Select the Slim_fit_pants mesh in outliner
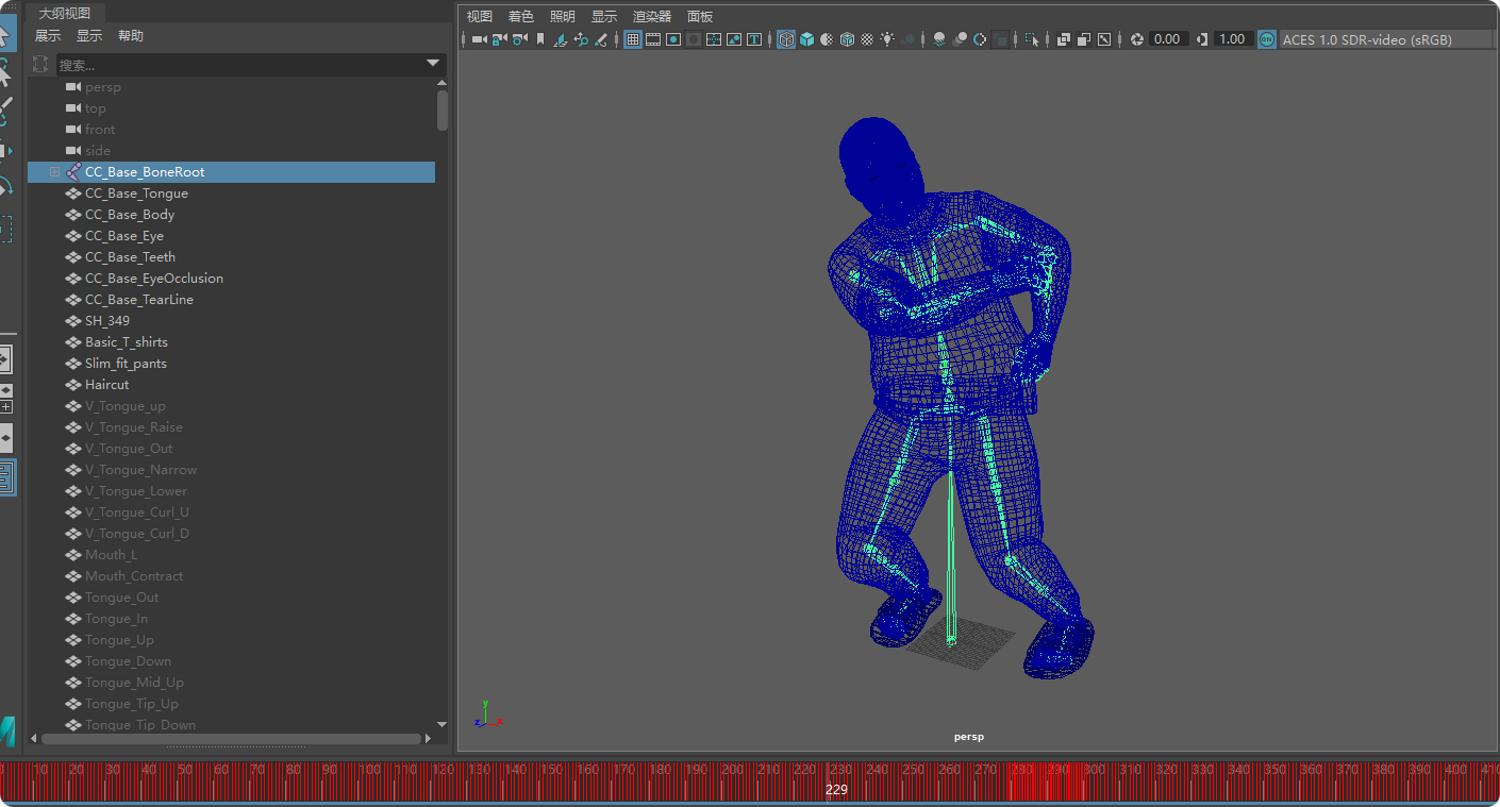Viewport: 1500px width, 807px height. pyautogui.click(x=125, y=363)
